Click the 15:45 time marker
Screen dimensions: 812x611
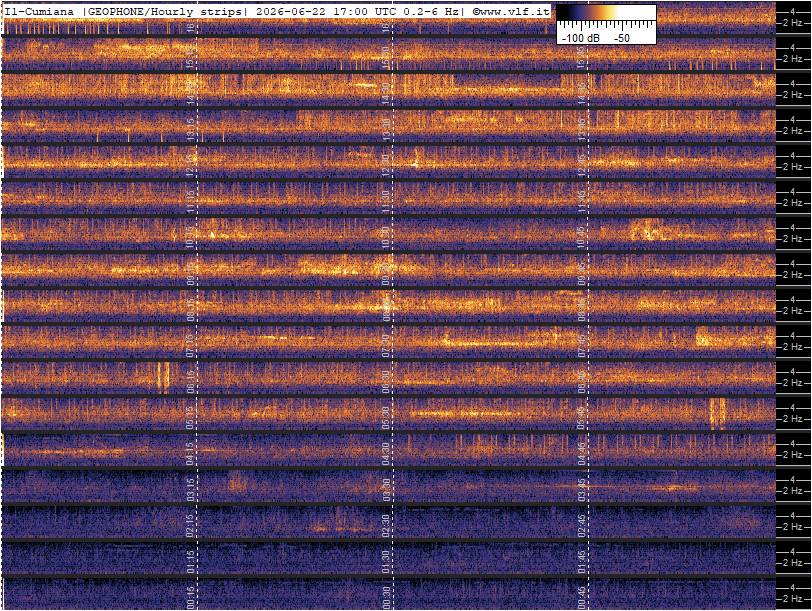(x=582, y=56)
